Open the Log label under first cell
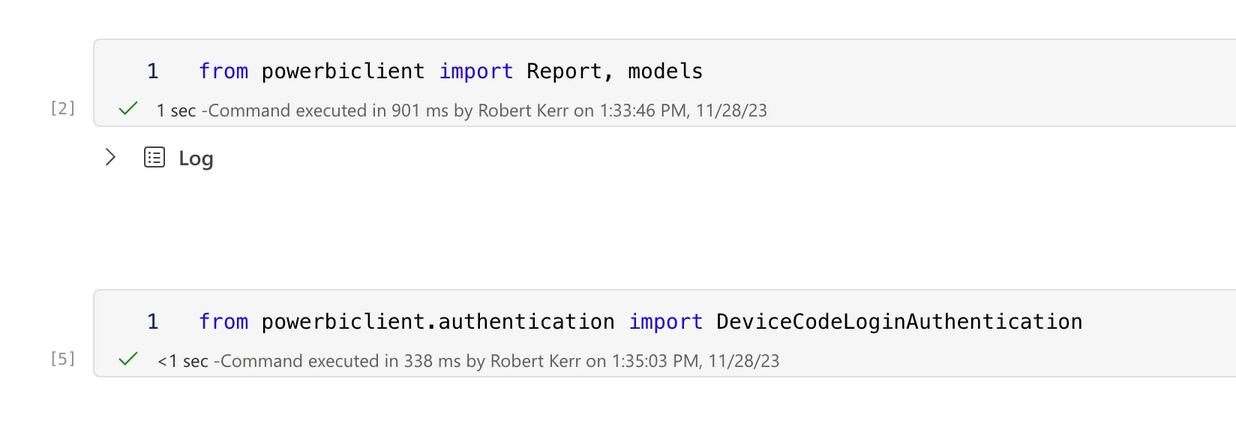 point(196,158)
